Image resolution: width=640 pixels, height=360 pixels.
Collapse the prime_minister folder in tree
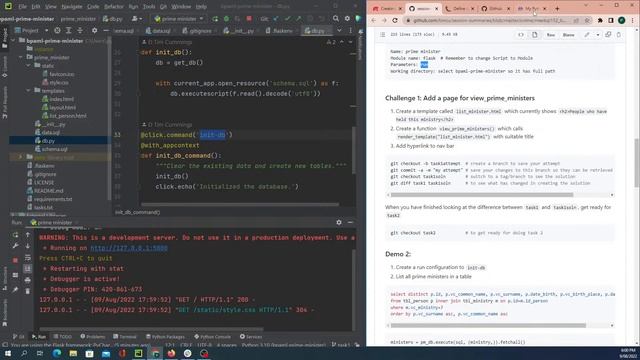(21, 58)
